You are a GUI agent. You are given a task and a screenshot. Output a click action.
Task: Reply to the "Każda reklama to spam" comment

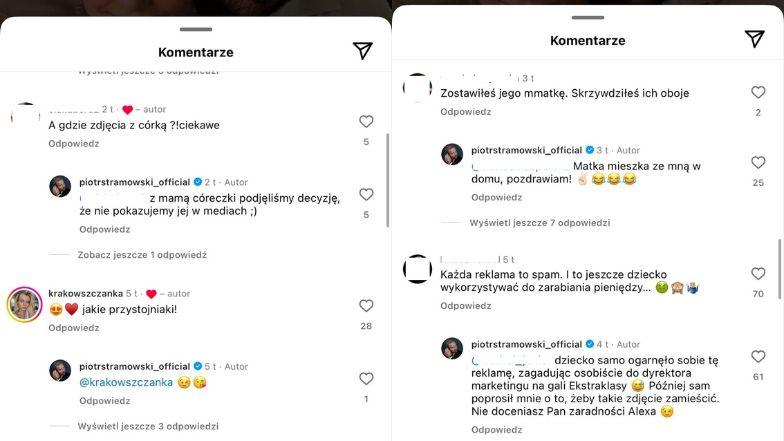coord(466,306)
